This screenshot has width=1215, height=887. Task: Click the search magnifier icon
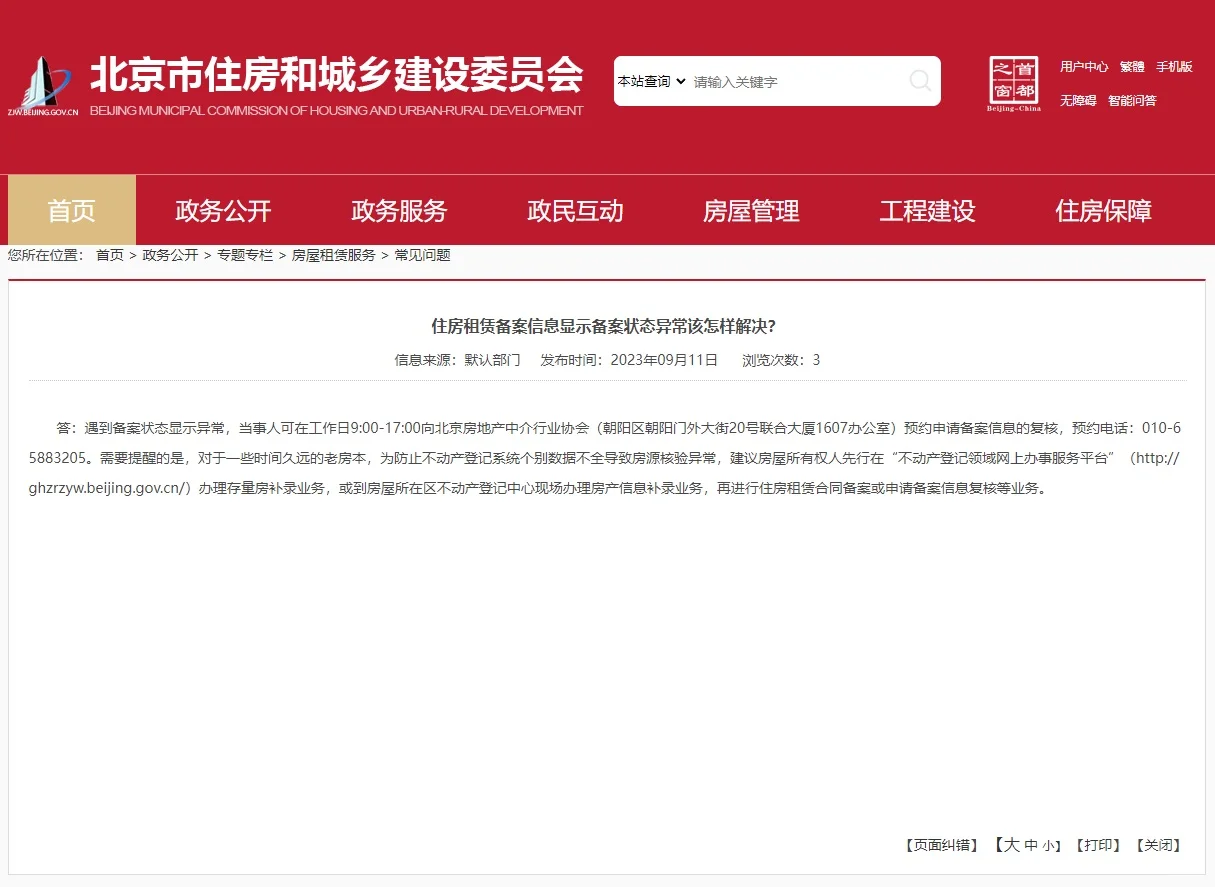(x=920, y=81)
